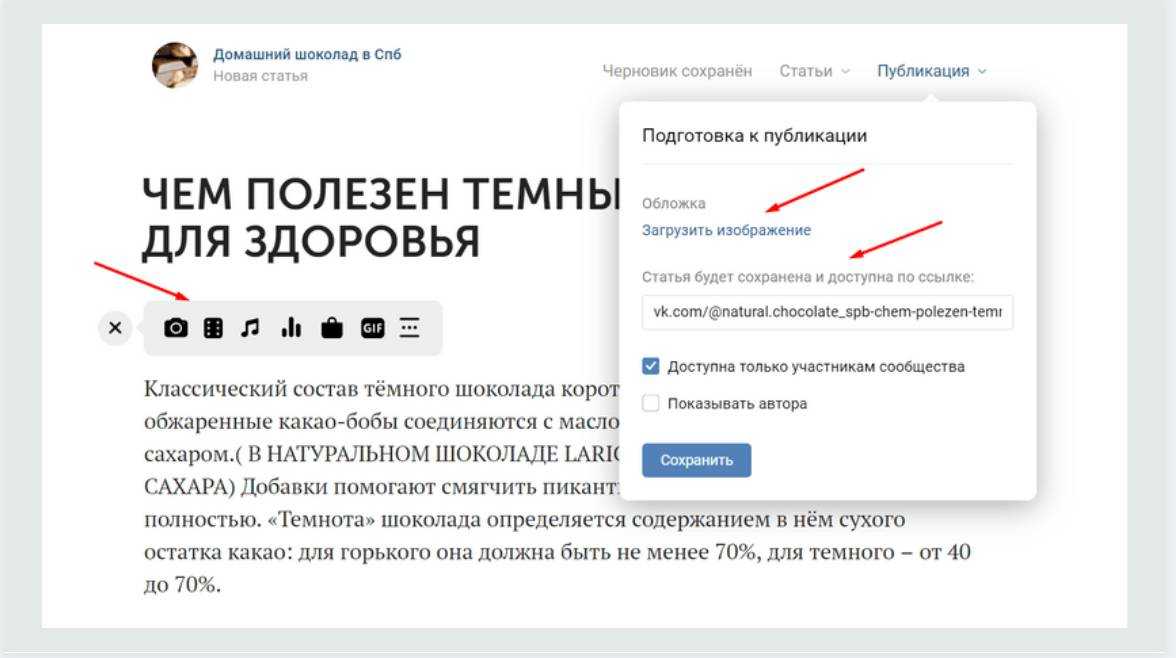
Task: Open the "Домашний шоколад в Спб" community link
Action: [x=307, y=55]
